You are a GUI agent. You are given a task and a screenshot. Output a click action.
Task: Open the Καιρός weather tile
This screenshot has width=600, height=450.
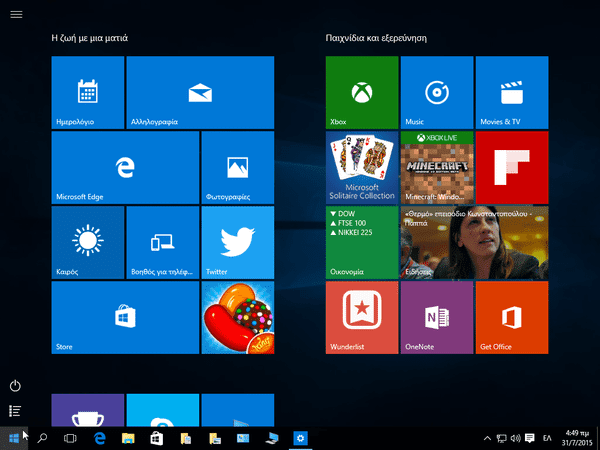(87, 242)
